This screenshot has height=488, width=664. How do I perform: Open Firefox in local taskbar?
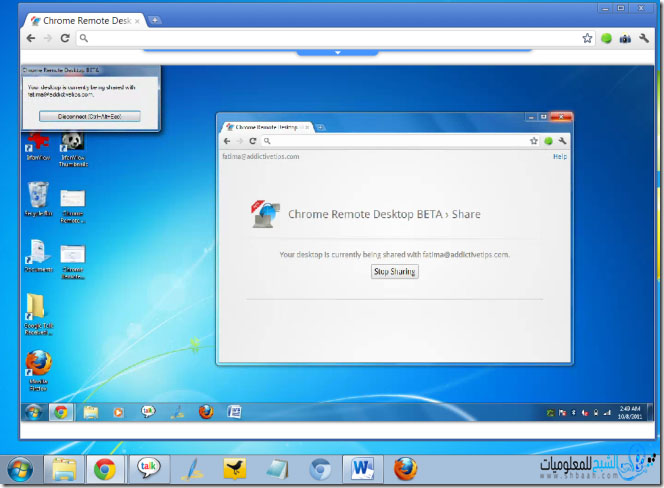pos(405,469)
